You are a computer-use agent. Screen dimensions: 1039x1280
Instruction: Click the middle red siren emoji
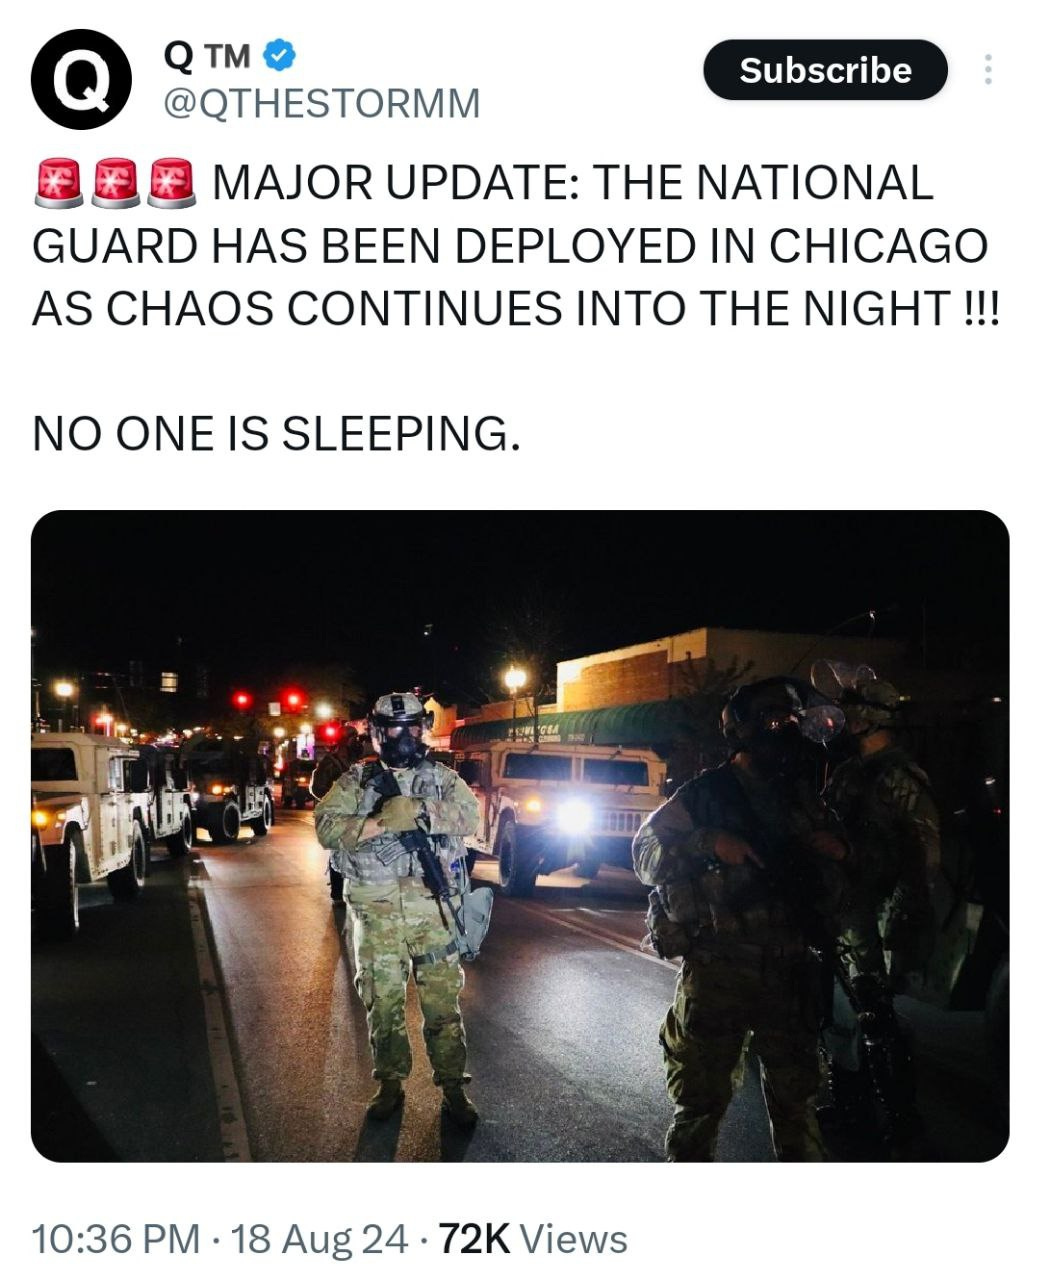[x=115, y=183]
